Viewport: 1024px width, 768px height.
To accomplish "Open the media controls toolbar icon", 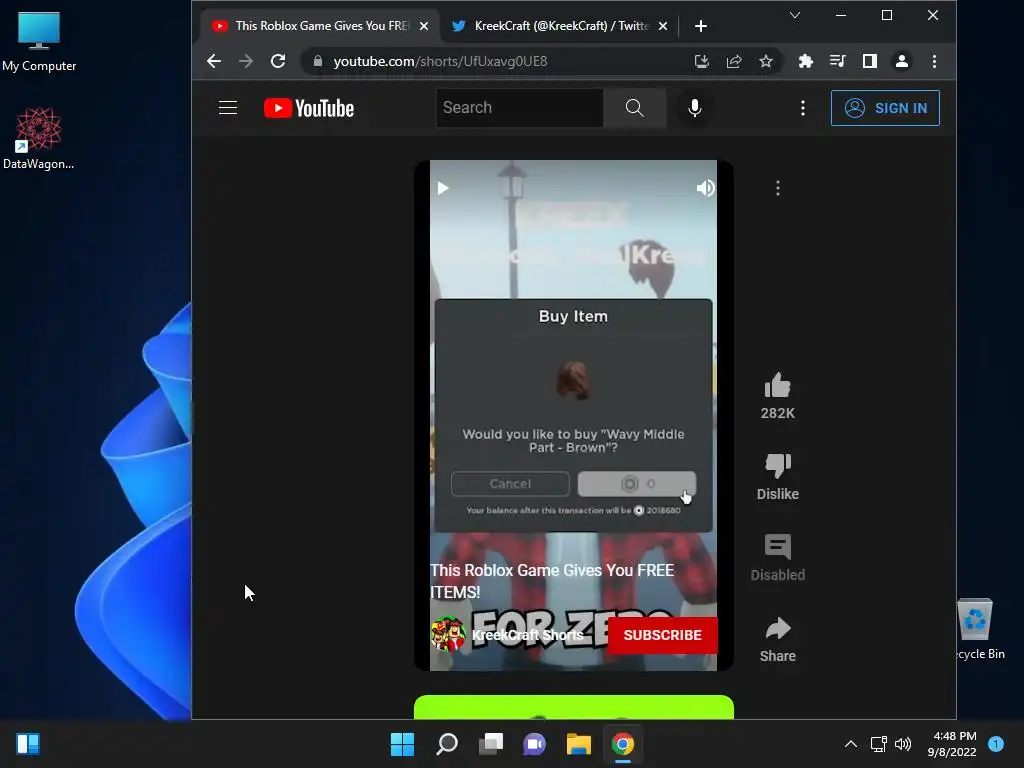I will click(837, 61).
